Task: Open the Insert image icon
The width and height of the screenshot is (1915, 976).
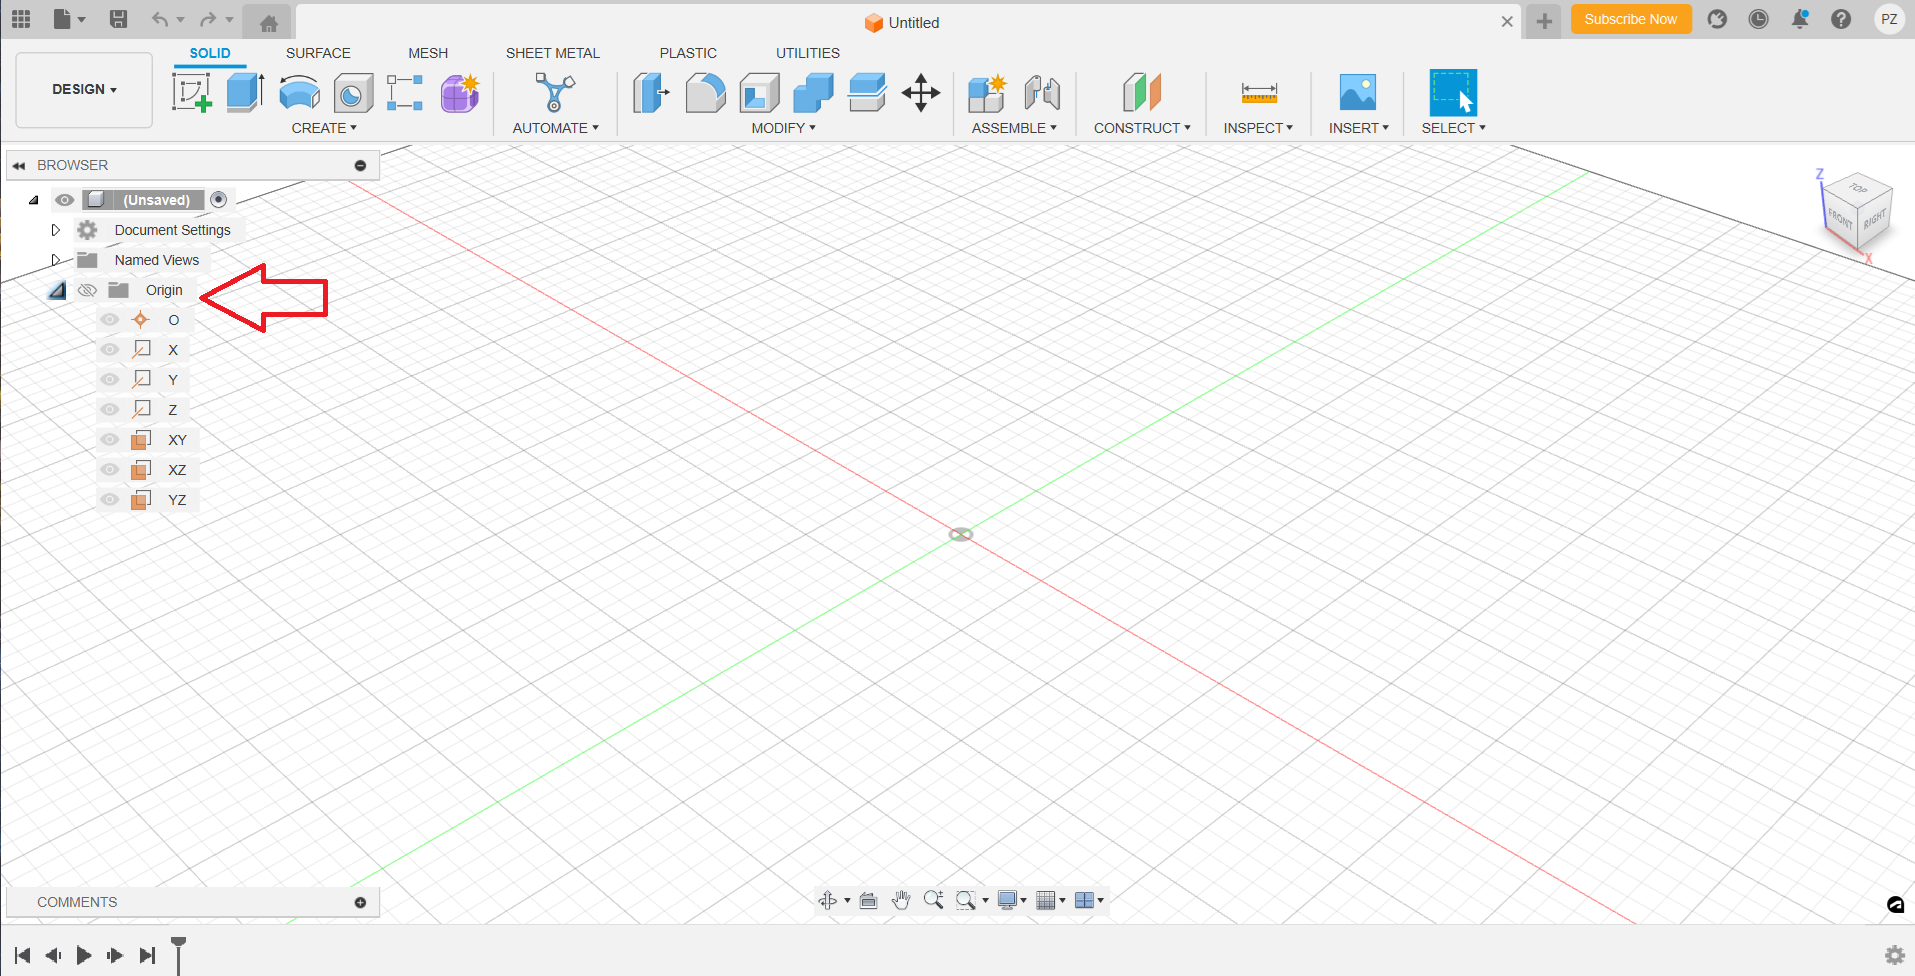Action: pyautogui.click(x=1357, y=93)
